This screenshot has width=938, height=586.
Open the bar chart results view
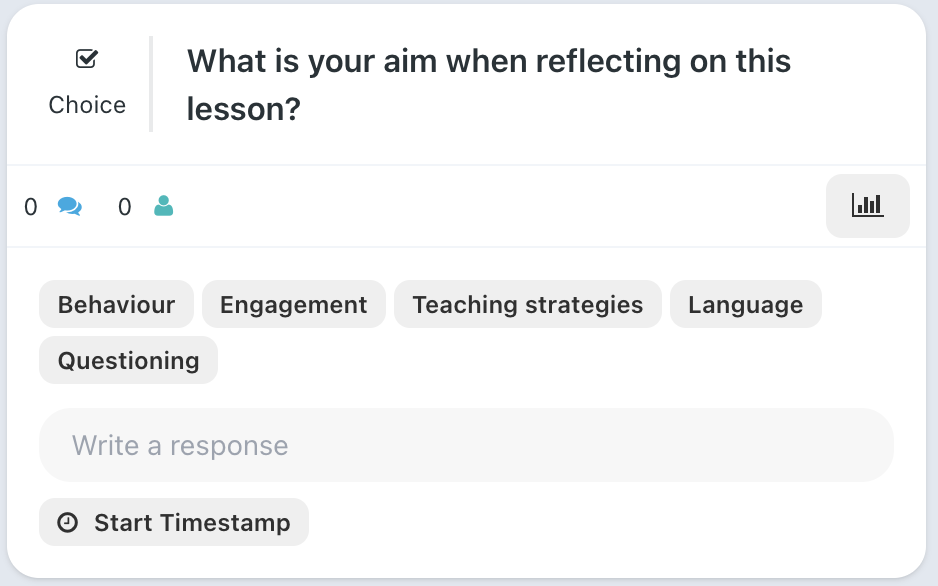[x=867, y=206]
